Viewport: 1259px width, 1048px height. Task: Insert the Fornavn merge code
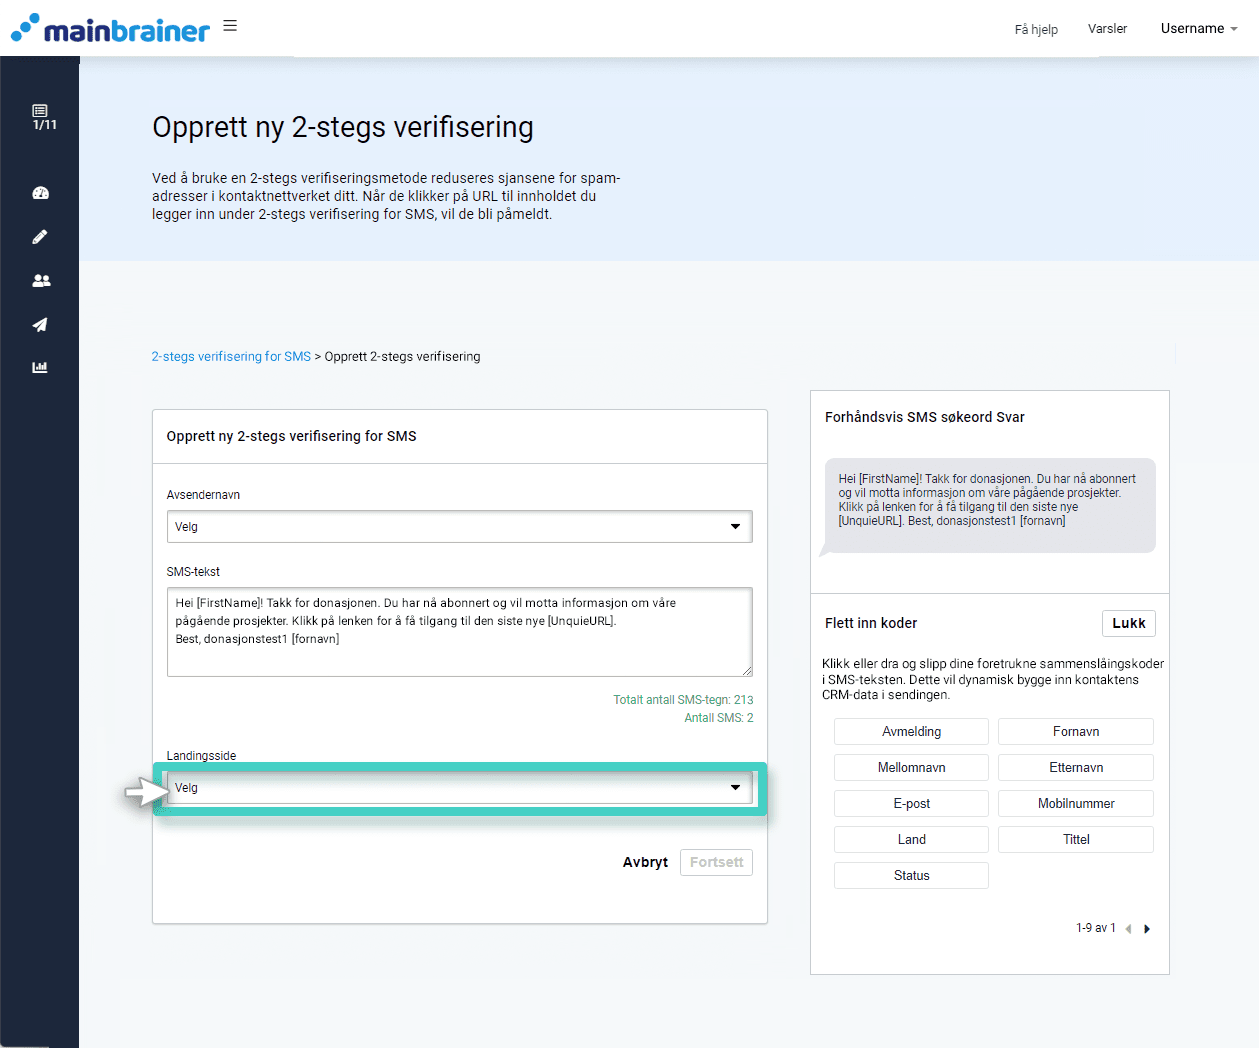tap(1075, 732)
